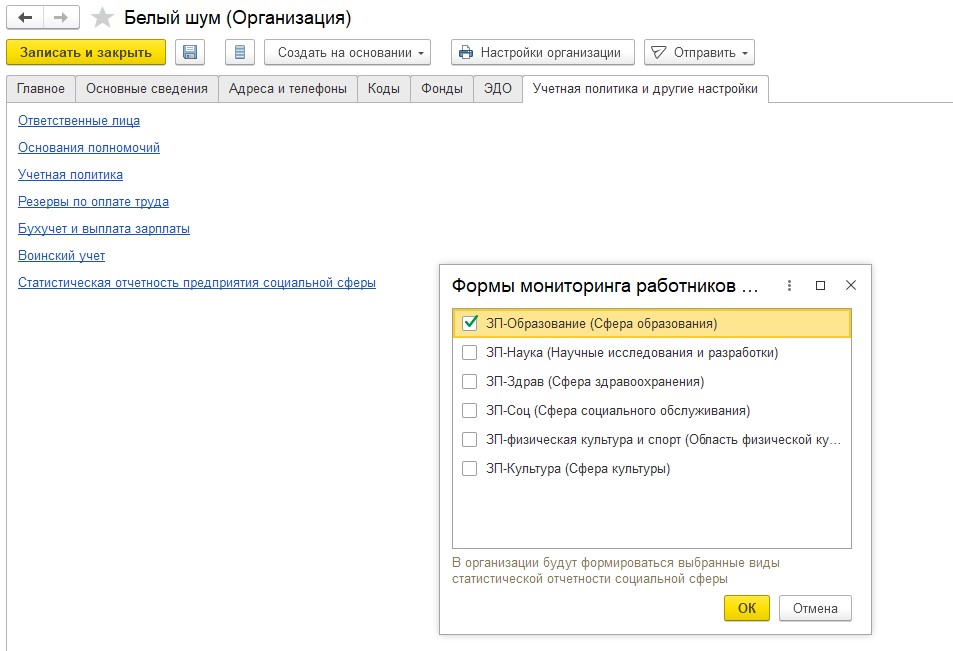Click the forward navigation arrow

[60, 18]
